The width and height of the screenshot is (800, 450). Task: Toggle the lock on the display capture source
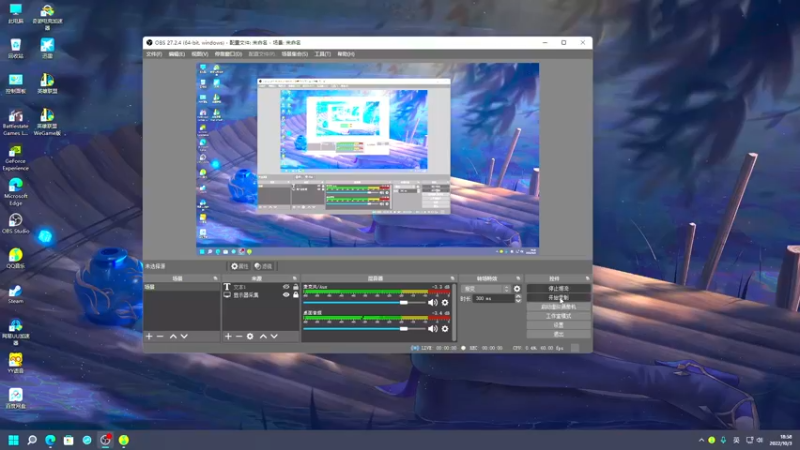(295, 295)
